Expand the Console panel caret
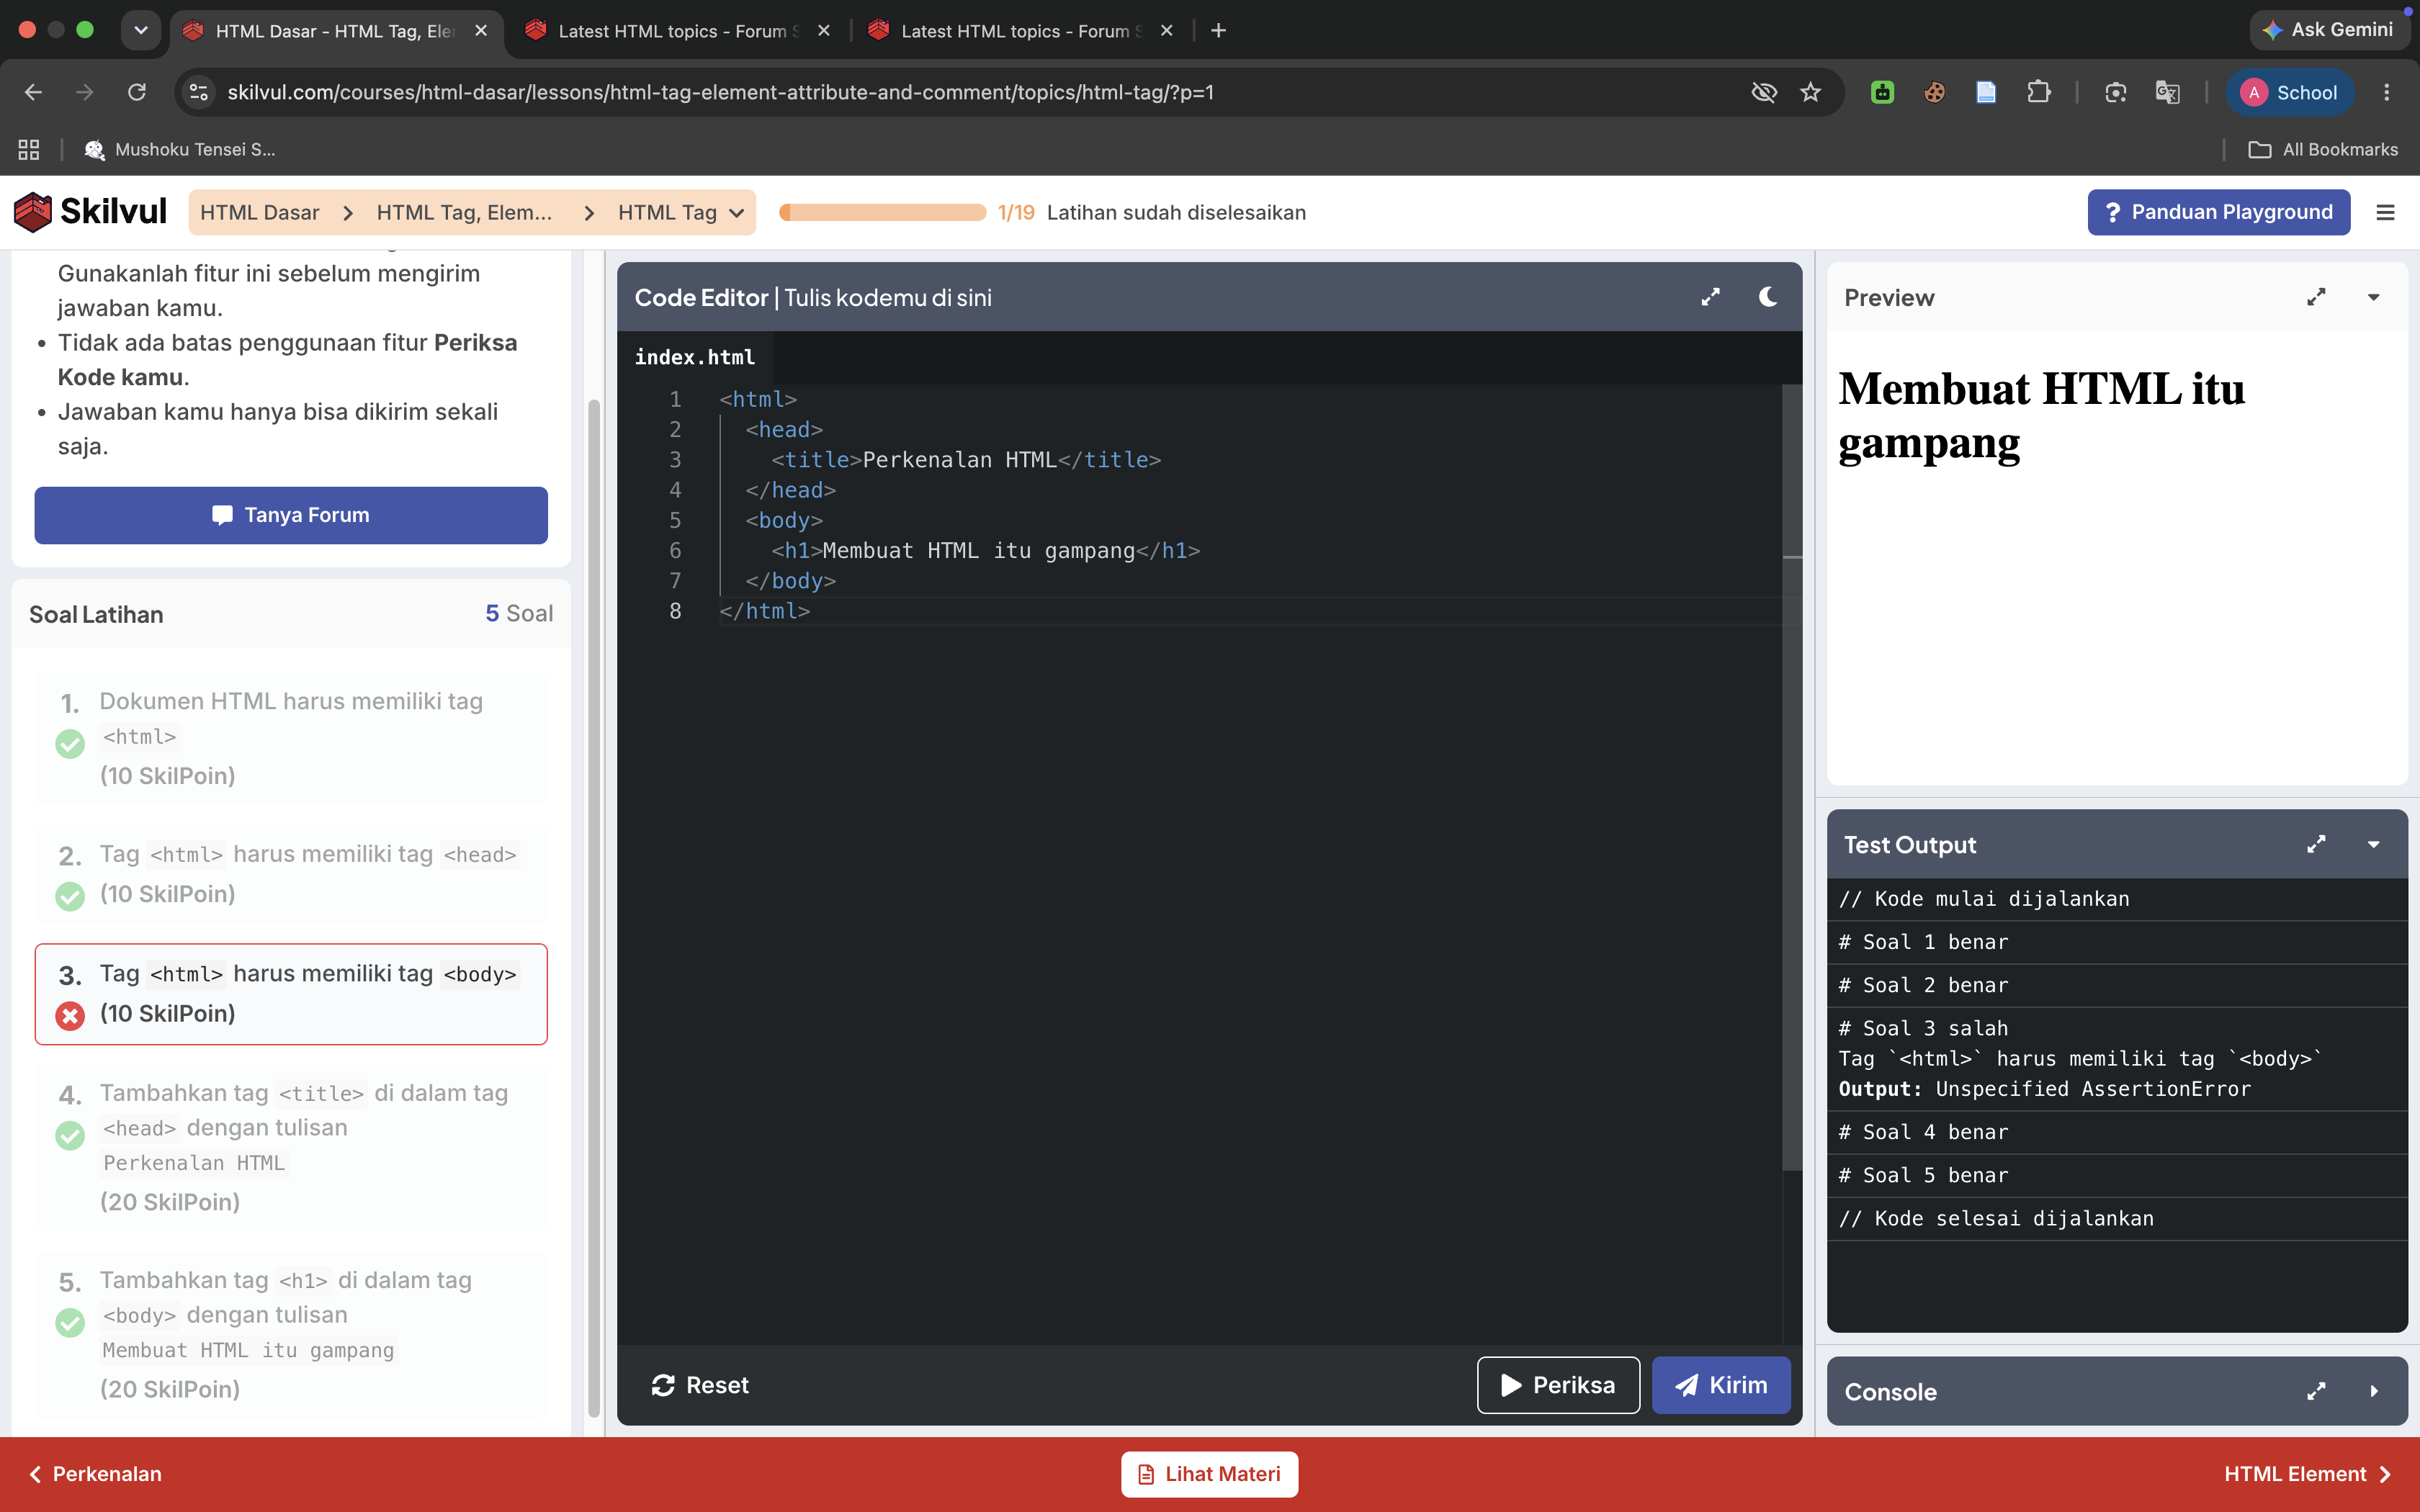This screenshot has width=2420, height=1512. 2373,1391
